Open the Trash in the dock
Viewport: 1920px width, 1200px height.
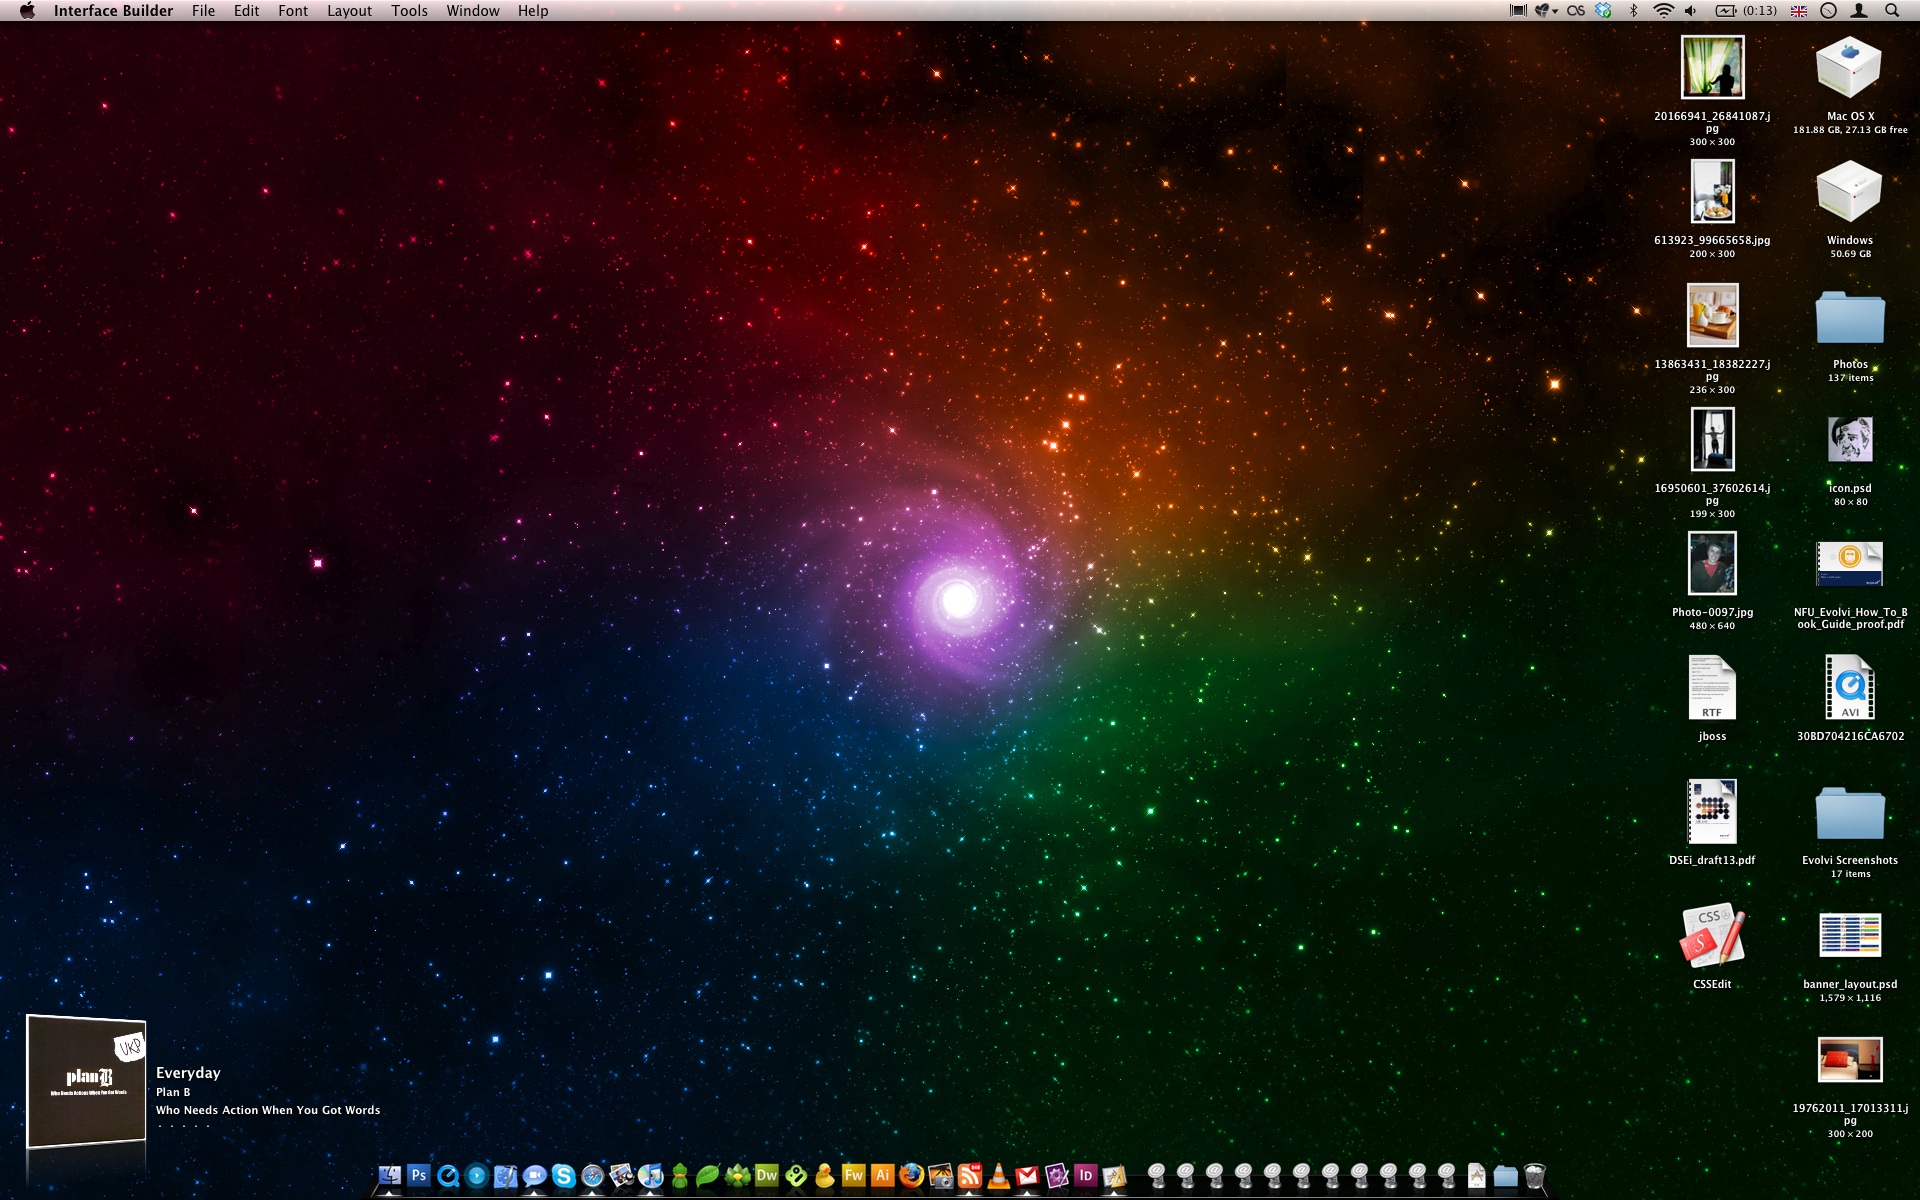coord(1535,1176)
